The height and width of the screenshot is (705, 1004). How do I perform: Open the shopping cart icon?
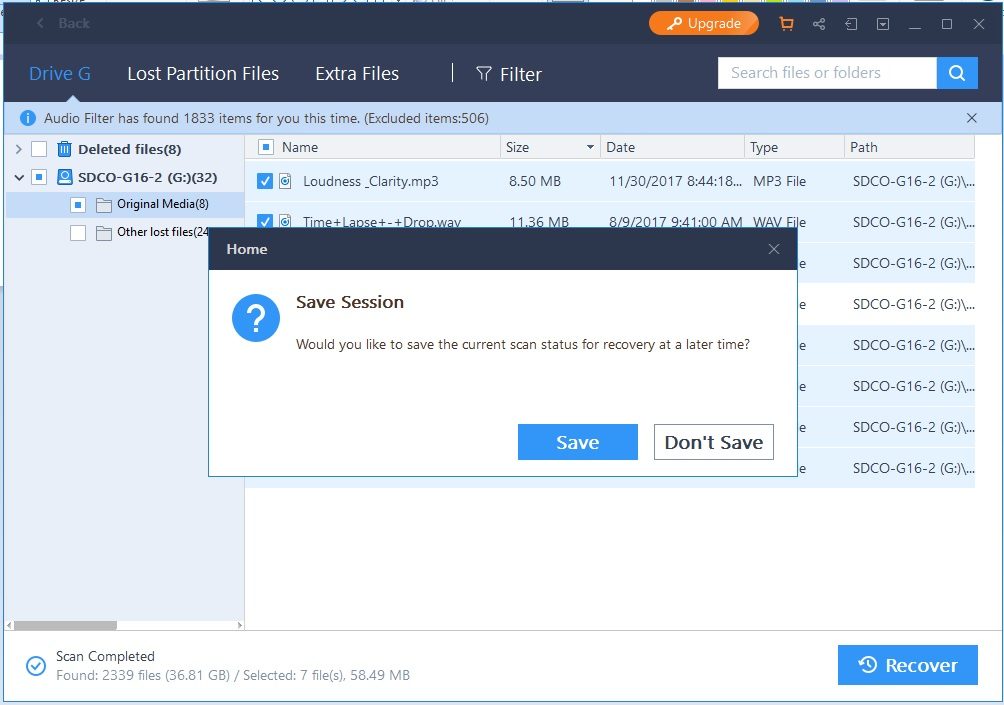(786, 24)
